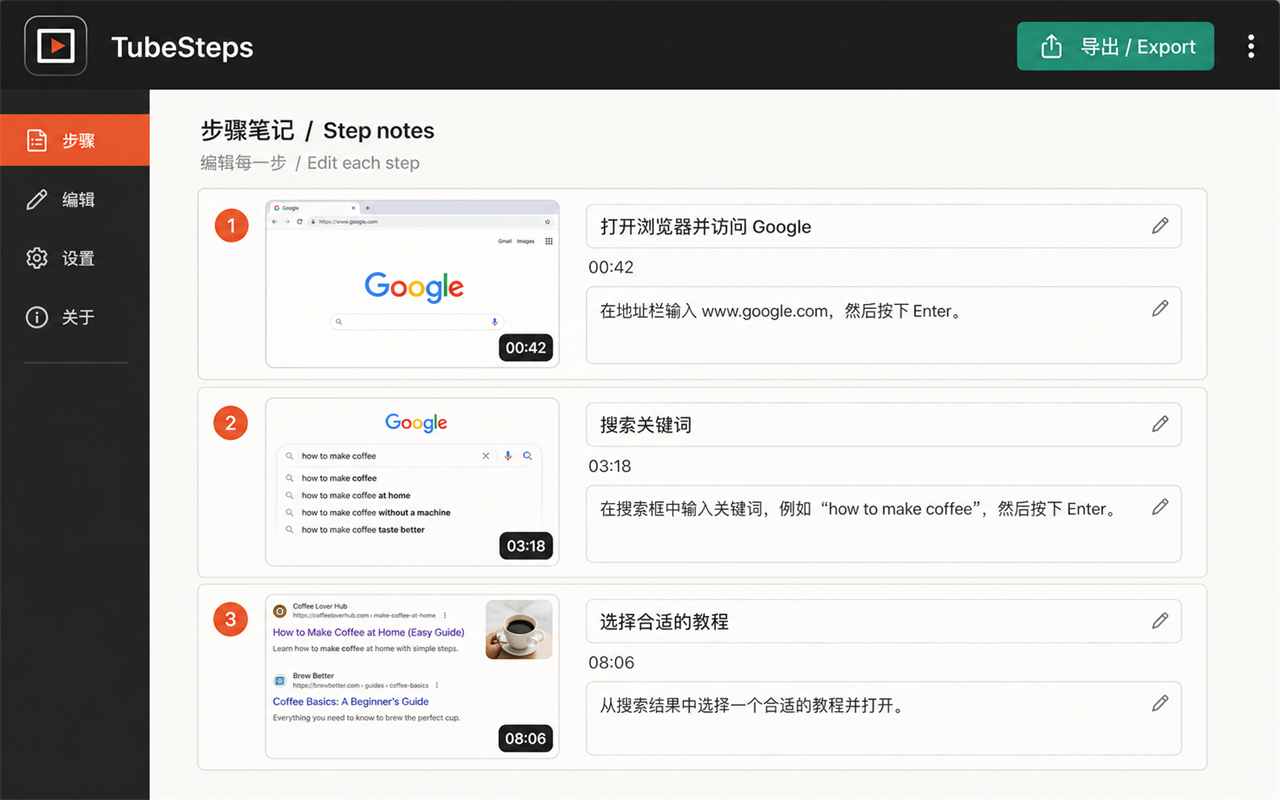The image size is (1280, 800).
Task: Click the step 1 Google homepage thumbnail
Action: pos(412,284)
